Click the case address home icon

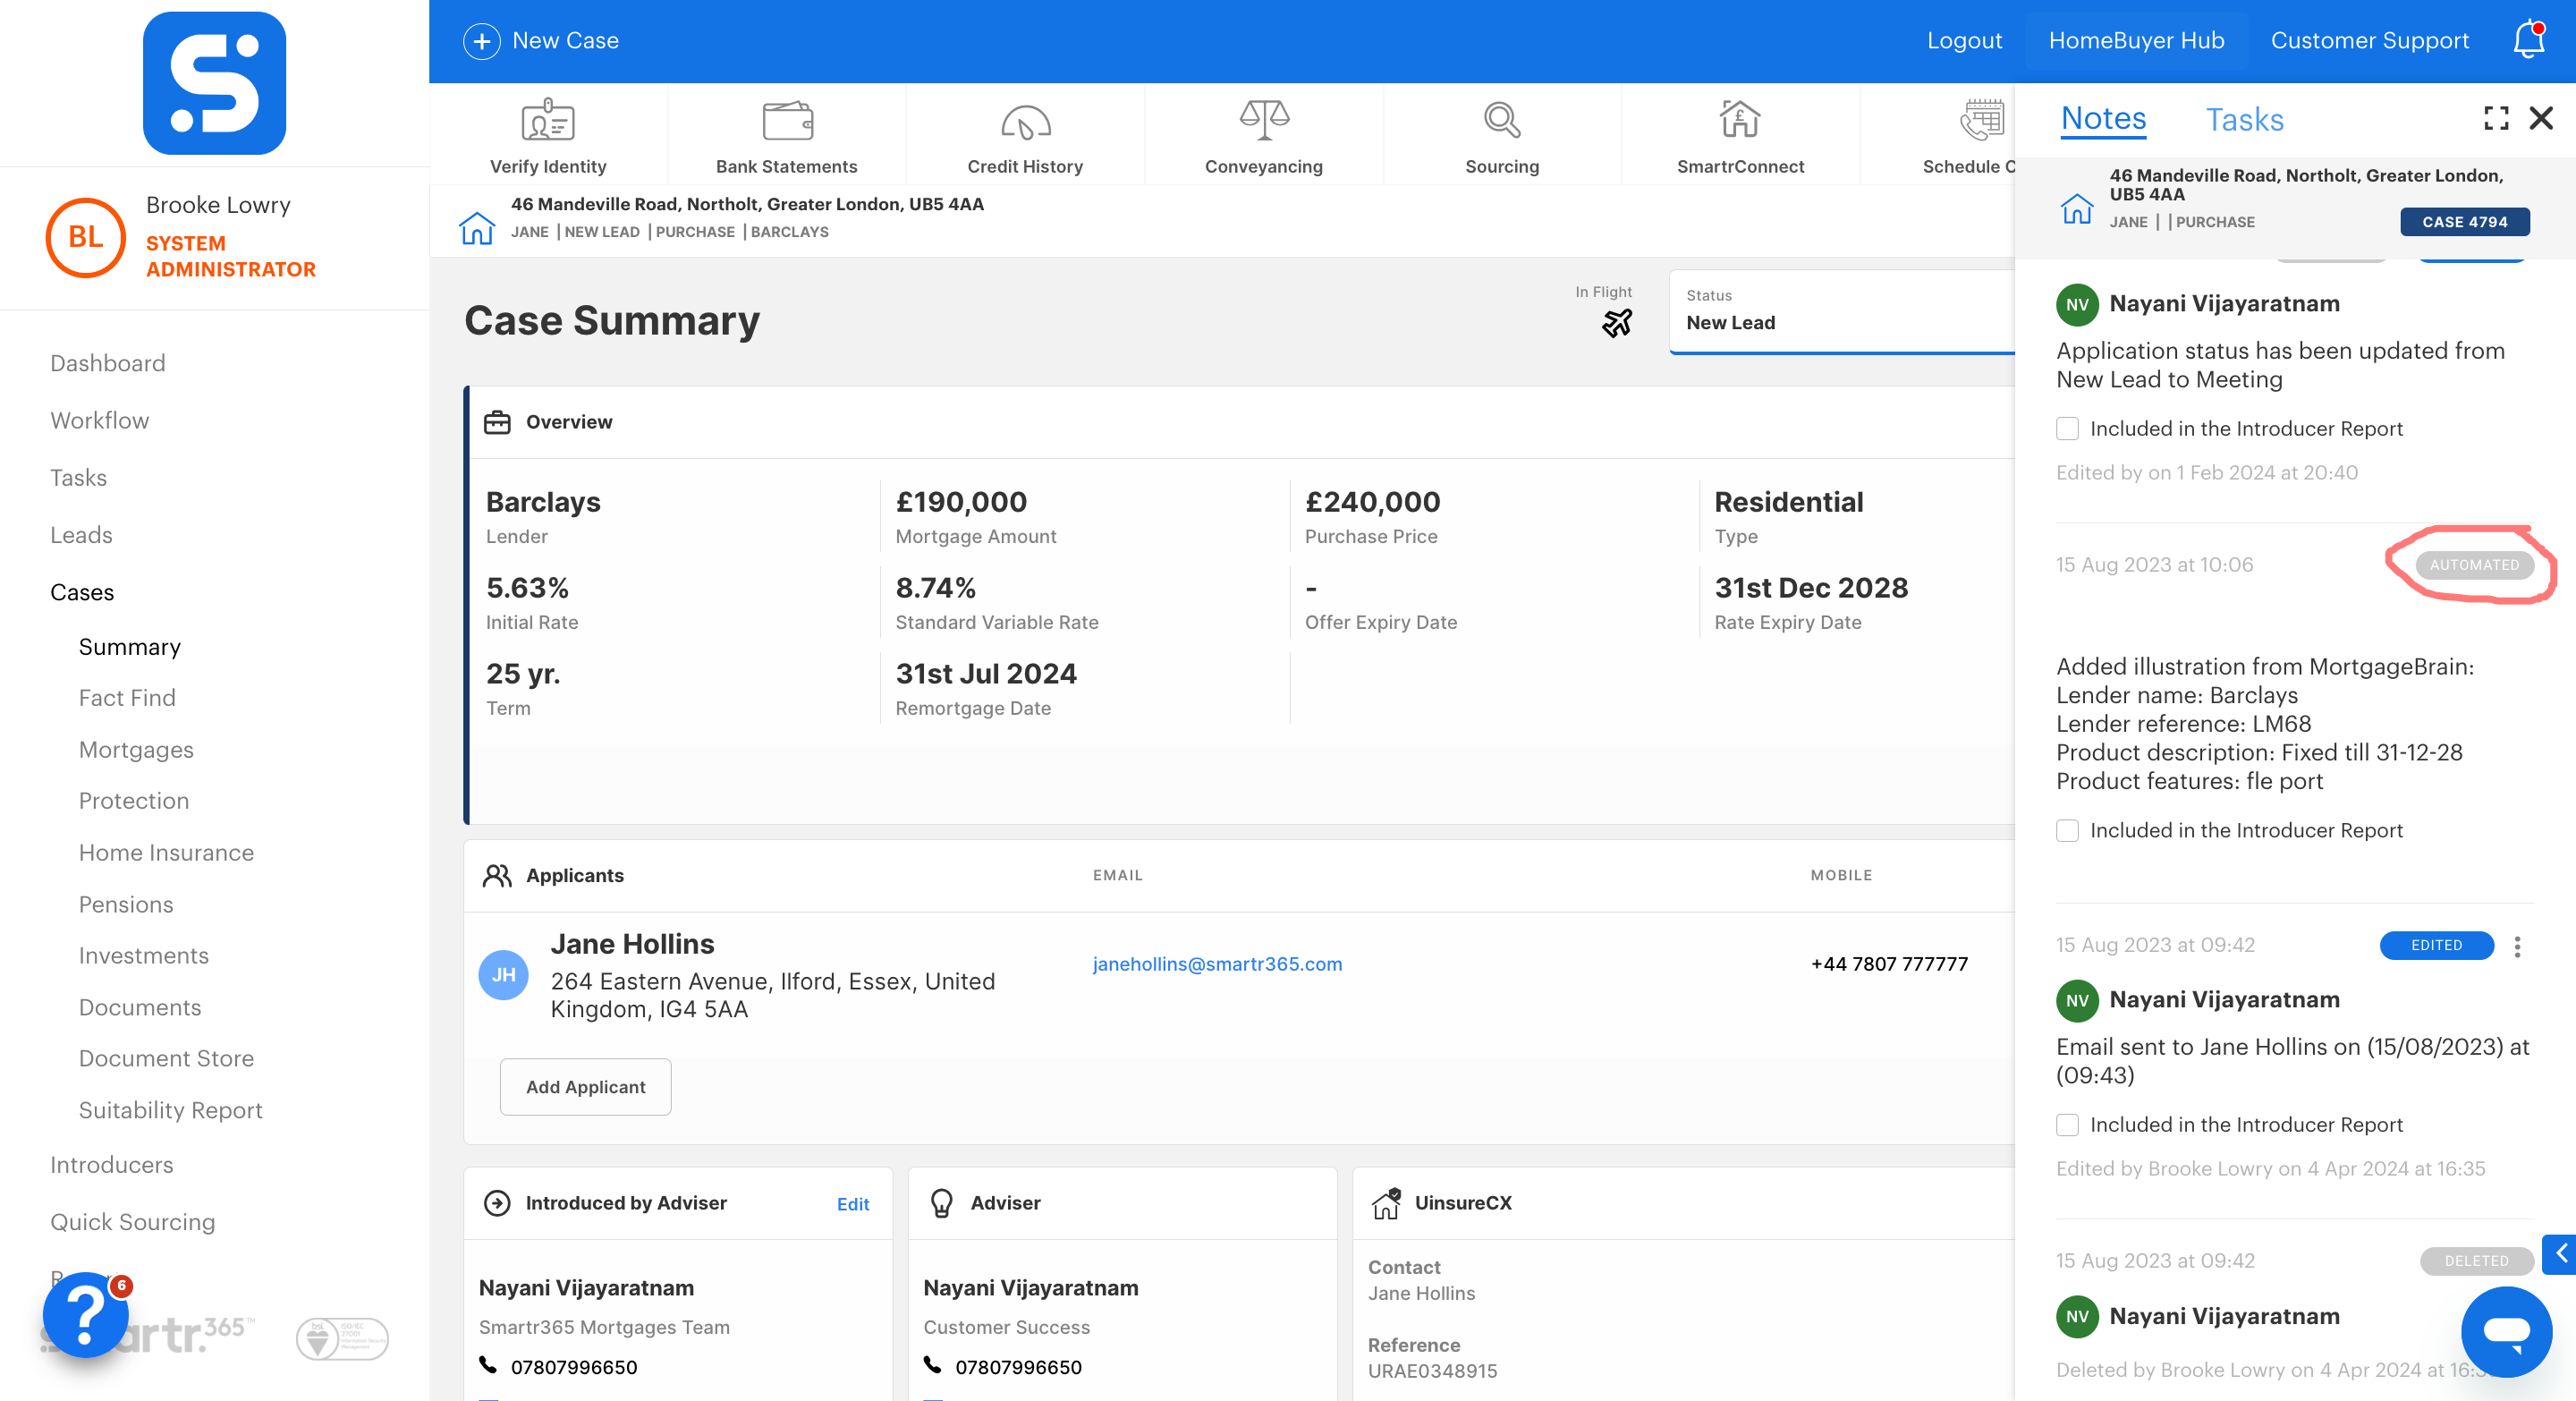477,227
